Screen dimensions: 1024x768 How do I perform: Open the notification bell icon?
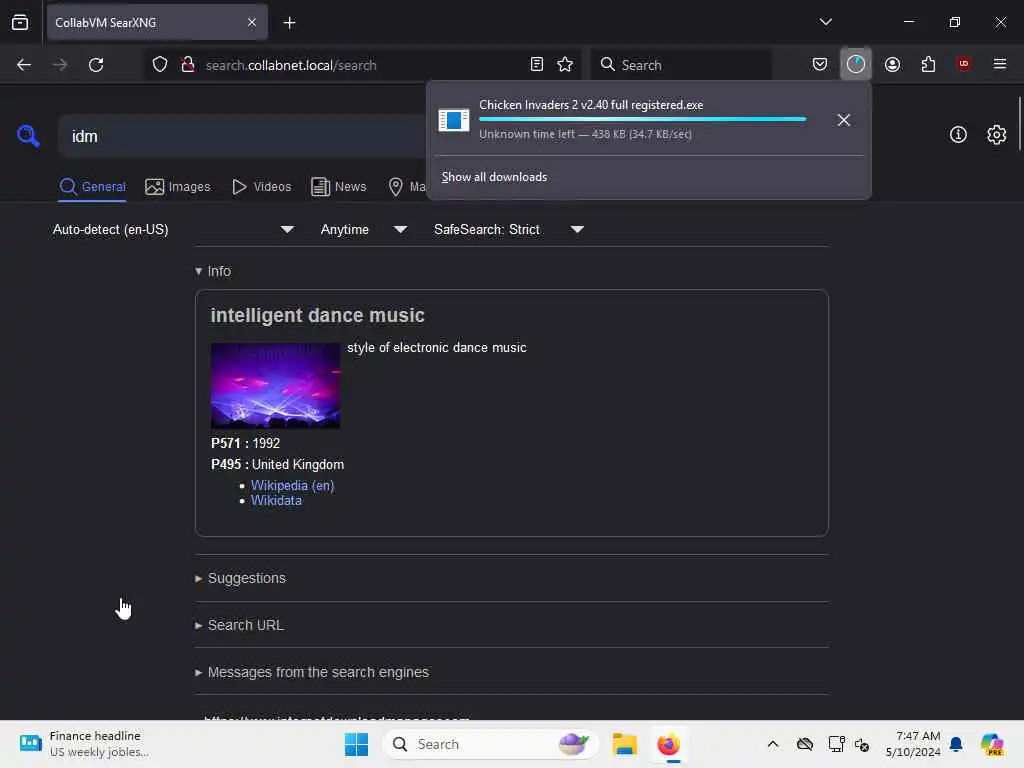956,744
